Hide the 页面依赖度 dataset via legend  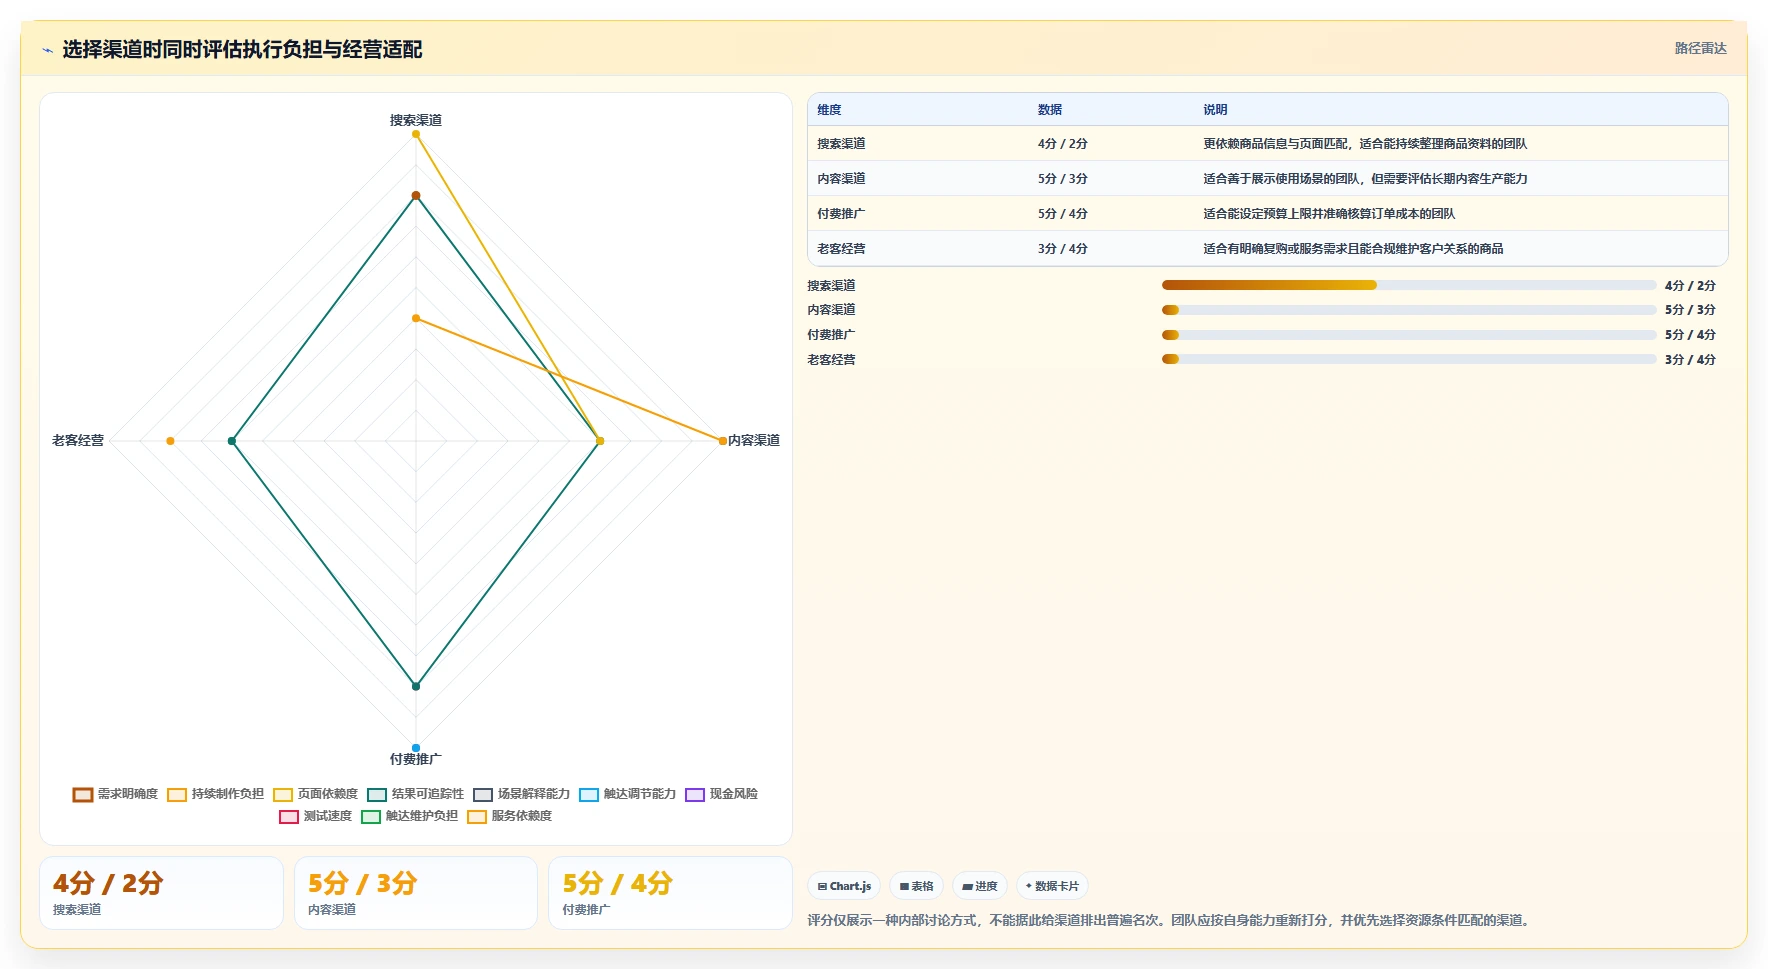point(315,794)
